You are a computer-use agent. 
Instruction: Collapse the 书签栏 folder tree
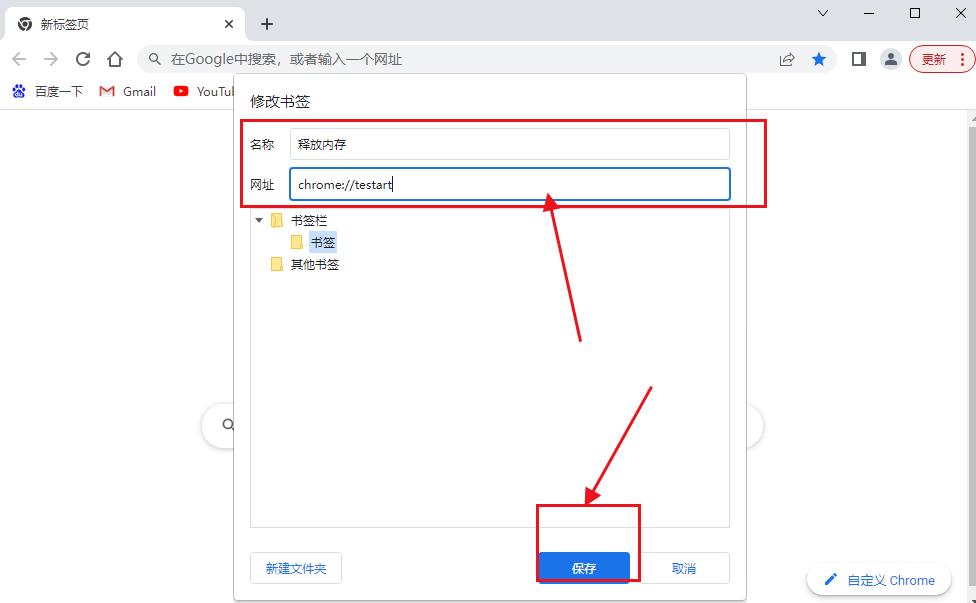click(x=260, y=220)
